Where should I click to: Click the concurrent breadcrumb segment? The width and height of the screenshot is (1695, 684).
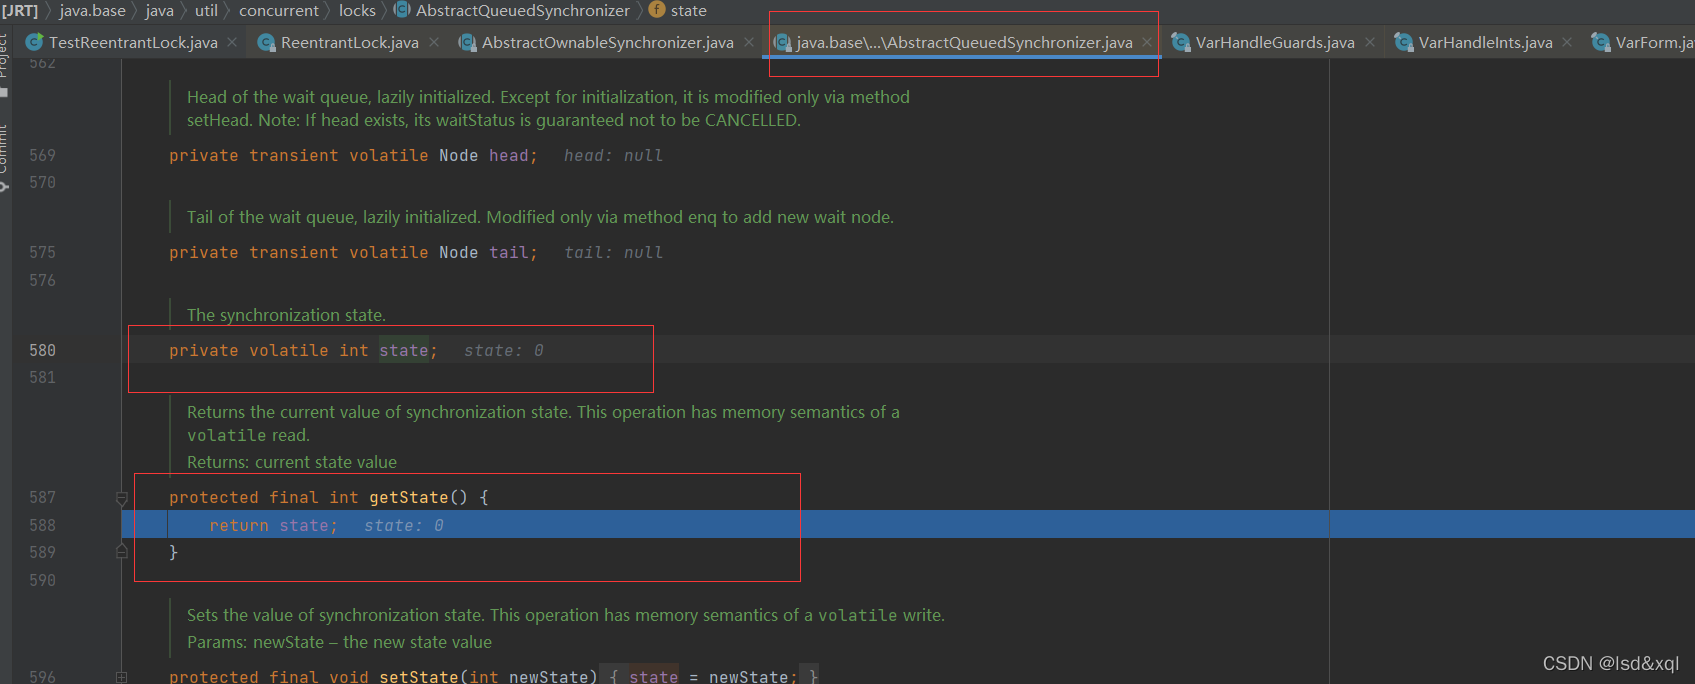point(278,10)
